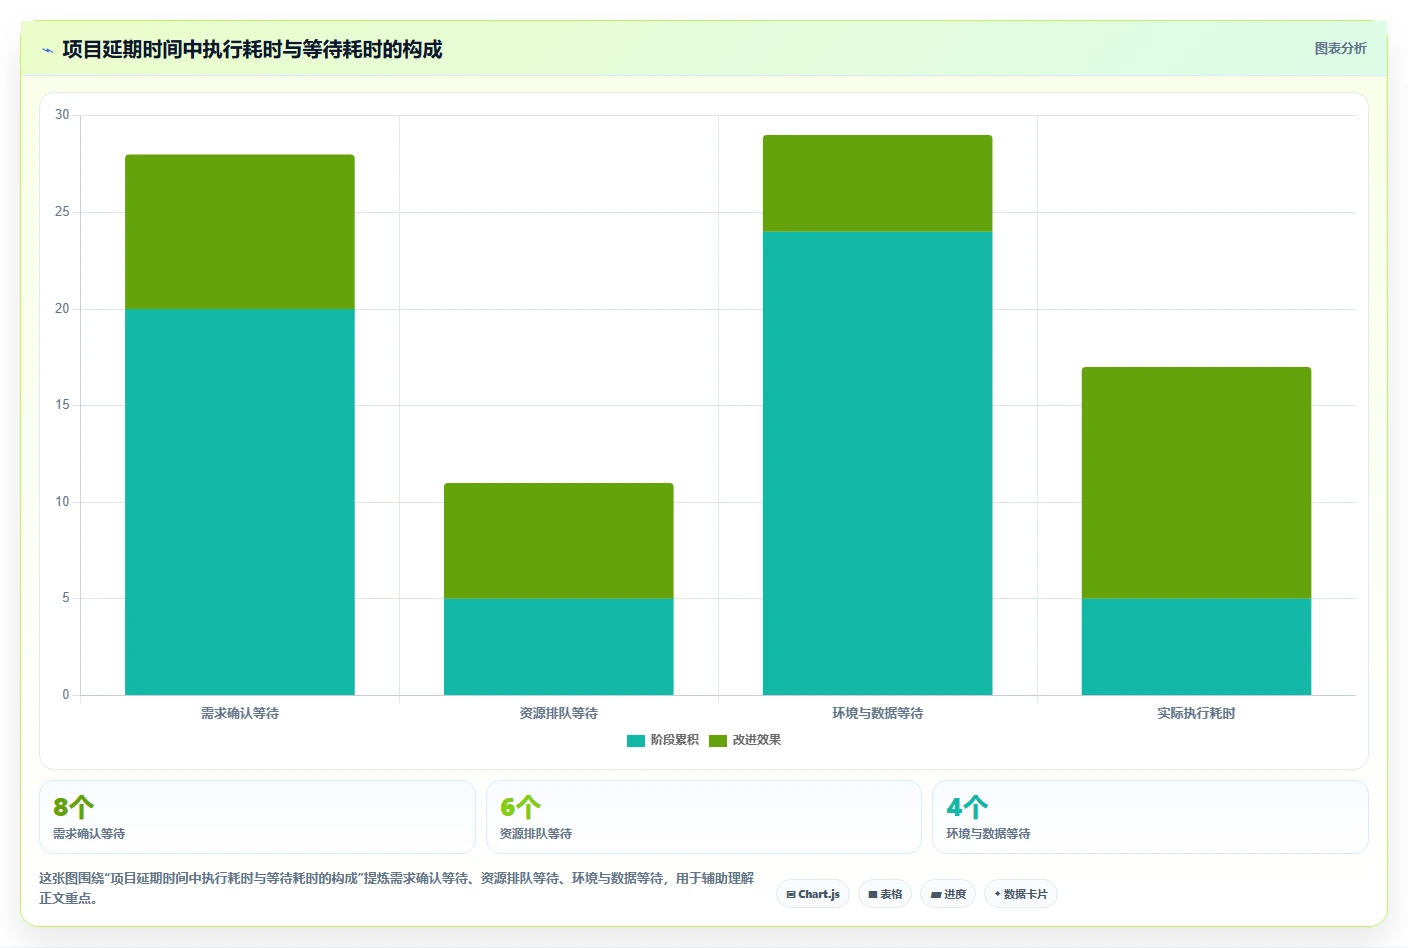Click the y-axis value 0
The image size is (1408, 948).
tap(66, 695)
